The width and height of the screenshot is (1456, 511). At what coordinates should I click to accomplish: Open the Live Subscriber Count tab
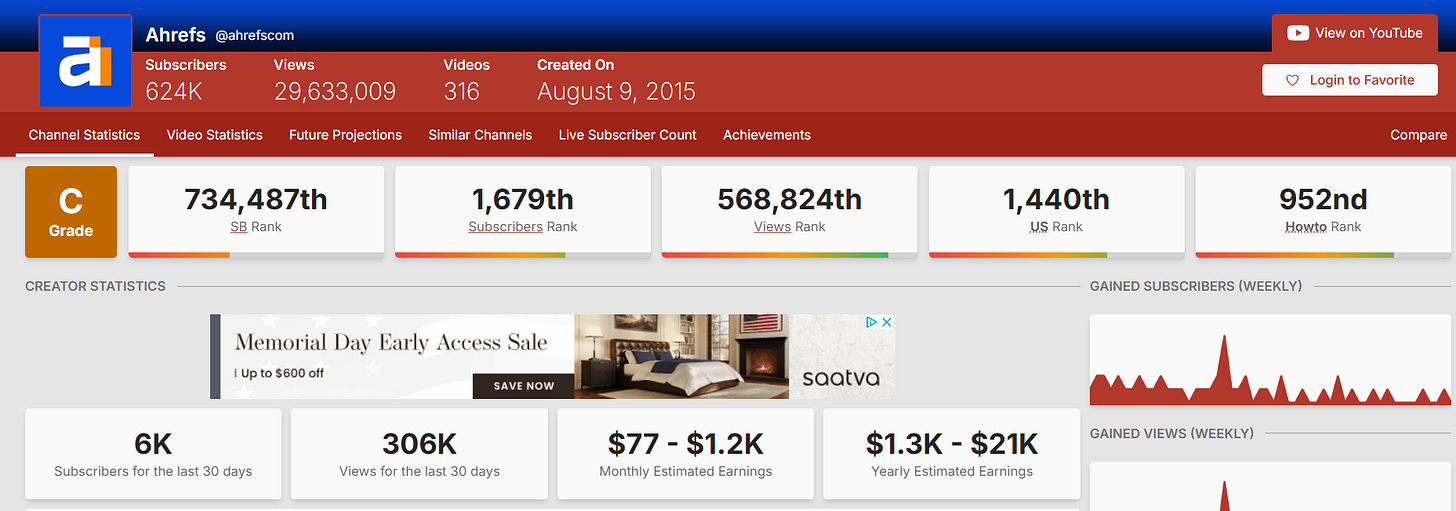pyautogui.click(x=627, y=135)
